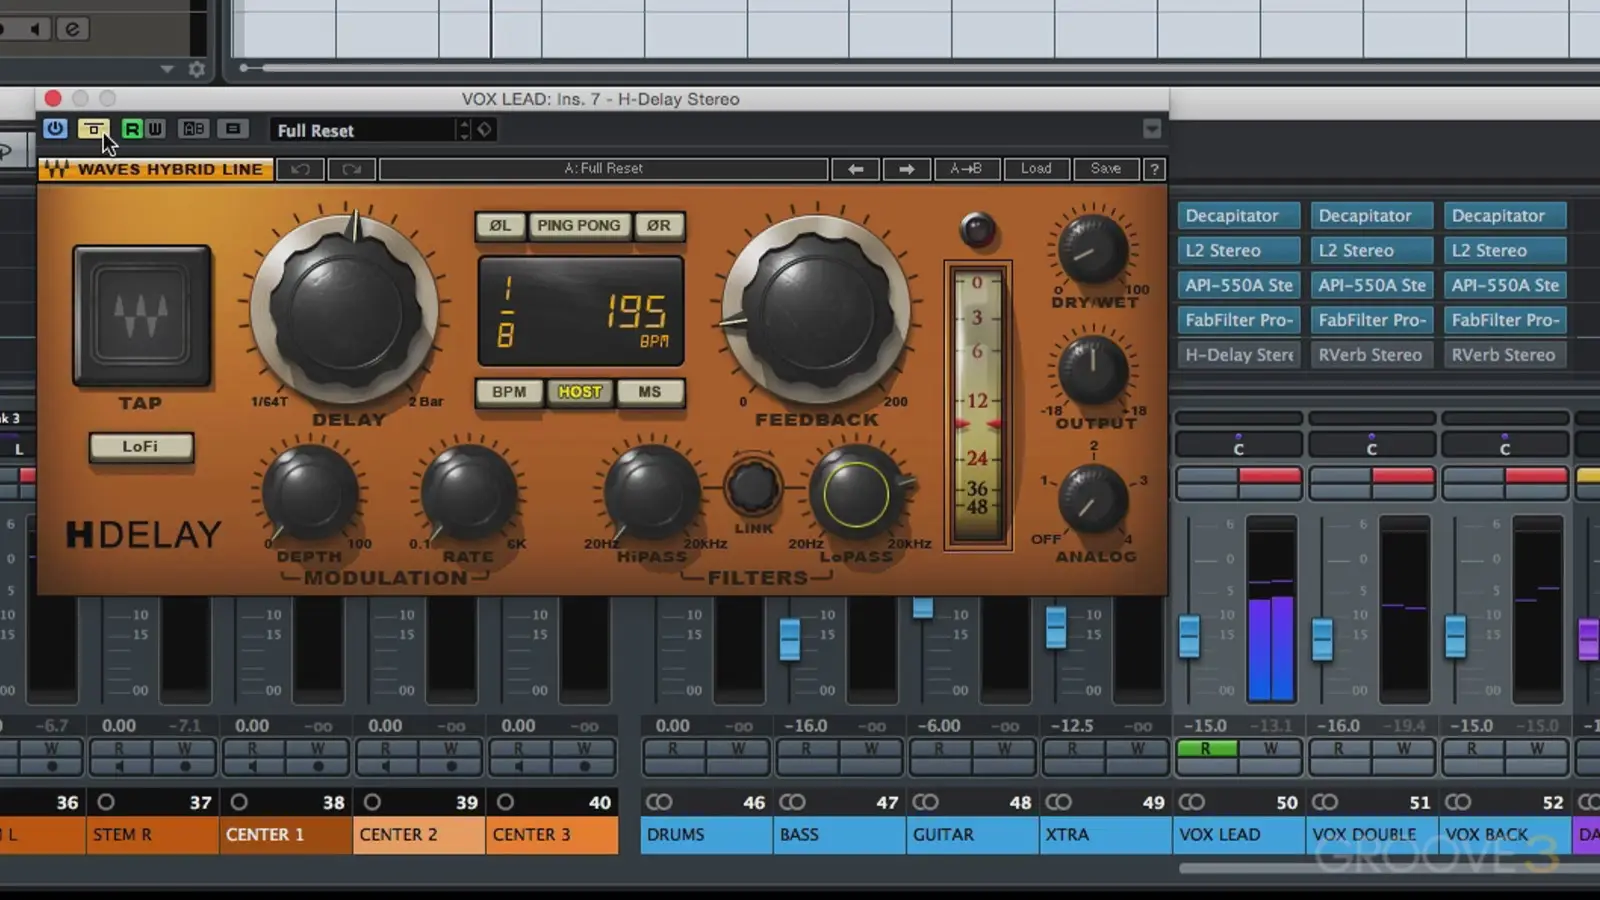This screenshot has height=900, width=1600.
Task: Open the plugin window menu arrow at right
Action: click(x=1152, y=129)
